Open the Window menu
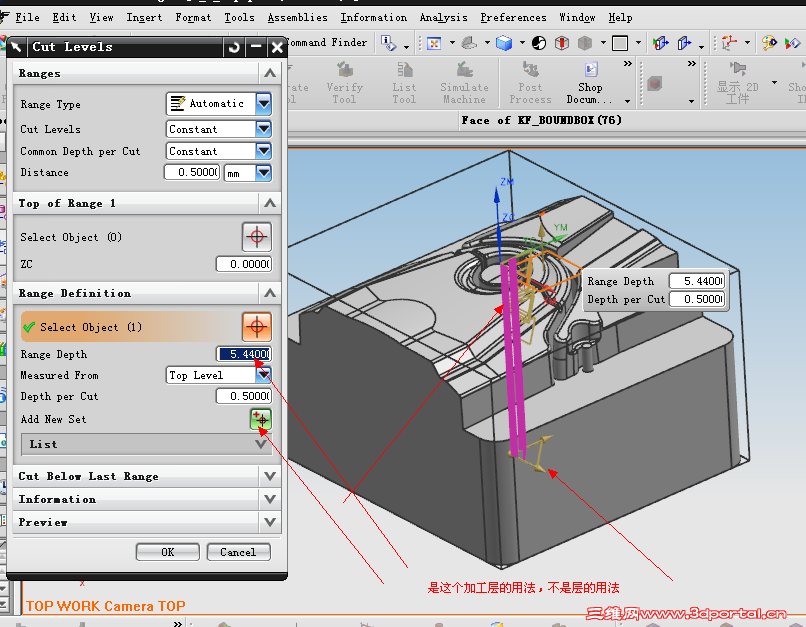This screenshot has width=806, height=627. point(577,17)
